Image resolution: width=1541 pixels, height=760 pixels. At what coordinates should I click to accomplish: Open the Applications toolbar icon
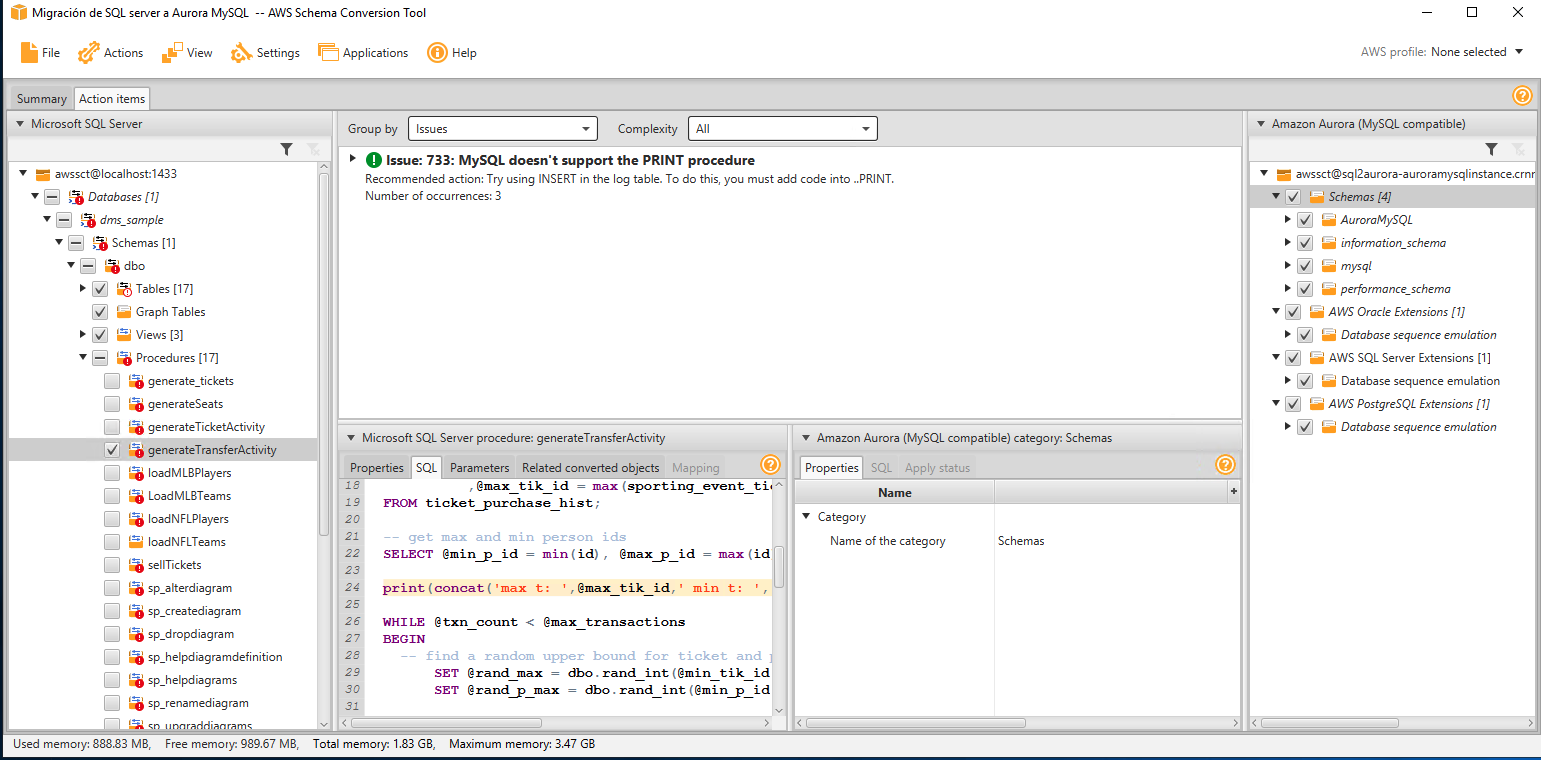[x=328, y=53]
